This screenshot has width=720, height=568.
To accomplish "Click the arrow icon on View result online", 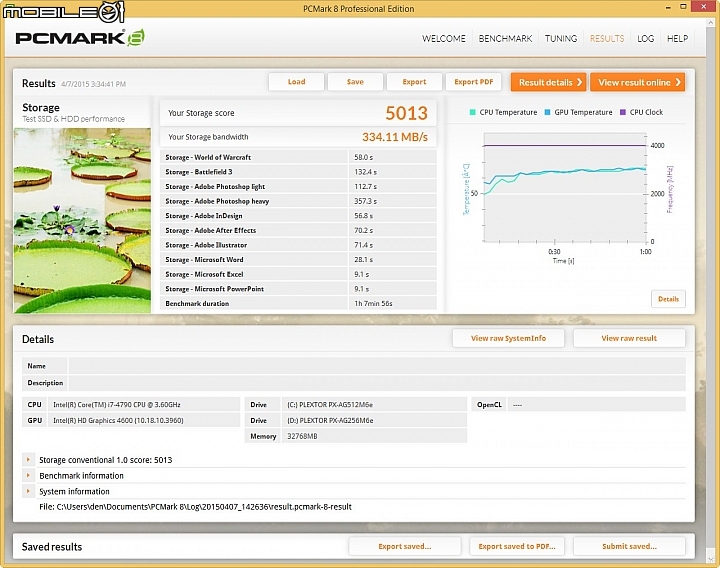I will 678,82.
